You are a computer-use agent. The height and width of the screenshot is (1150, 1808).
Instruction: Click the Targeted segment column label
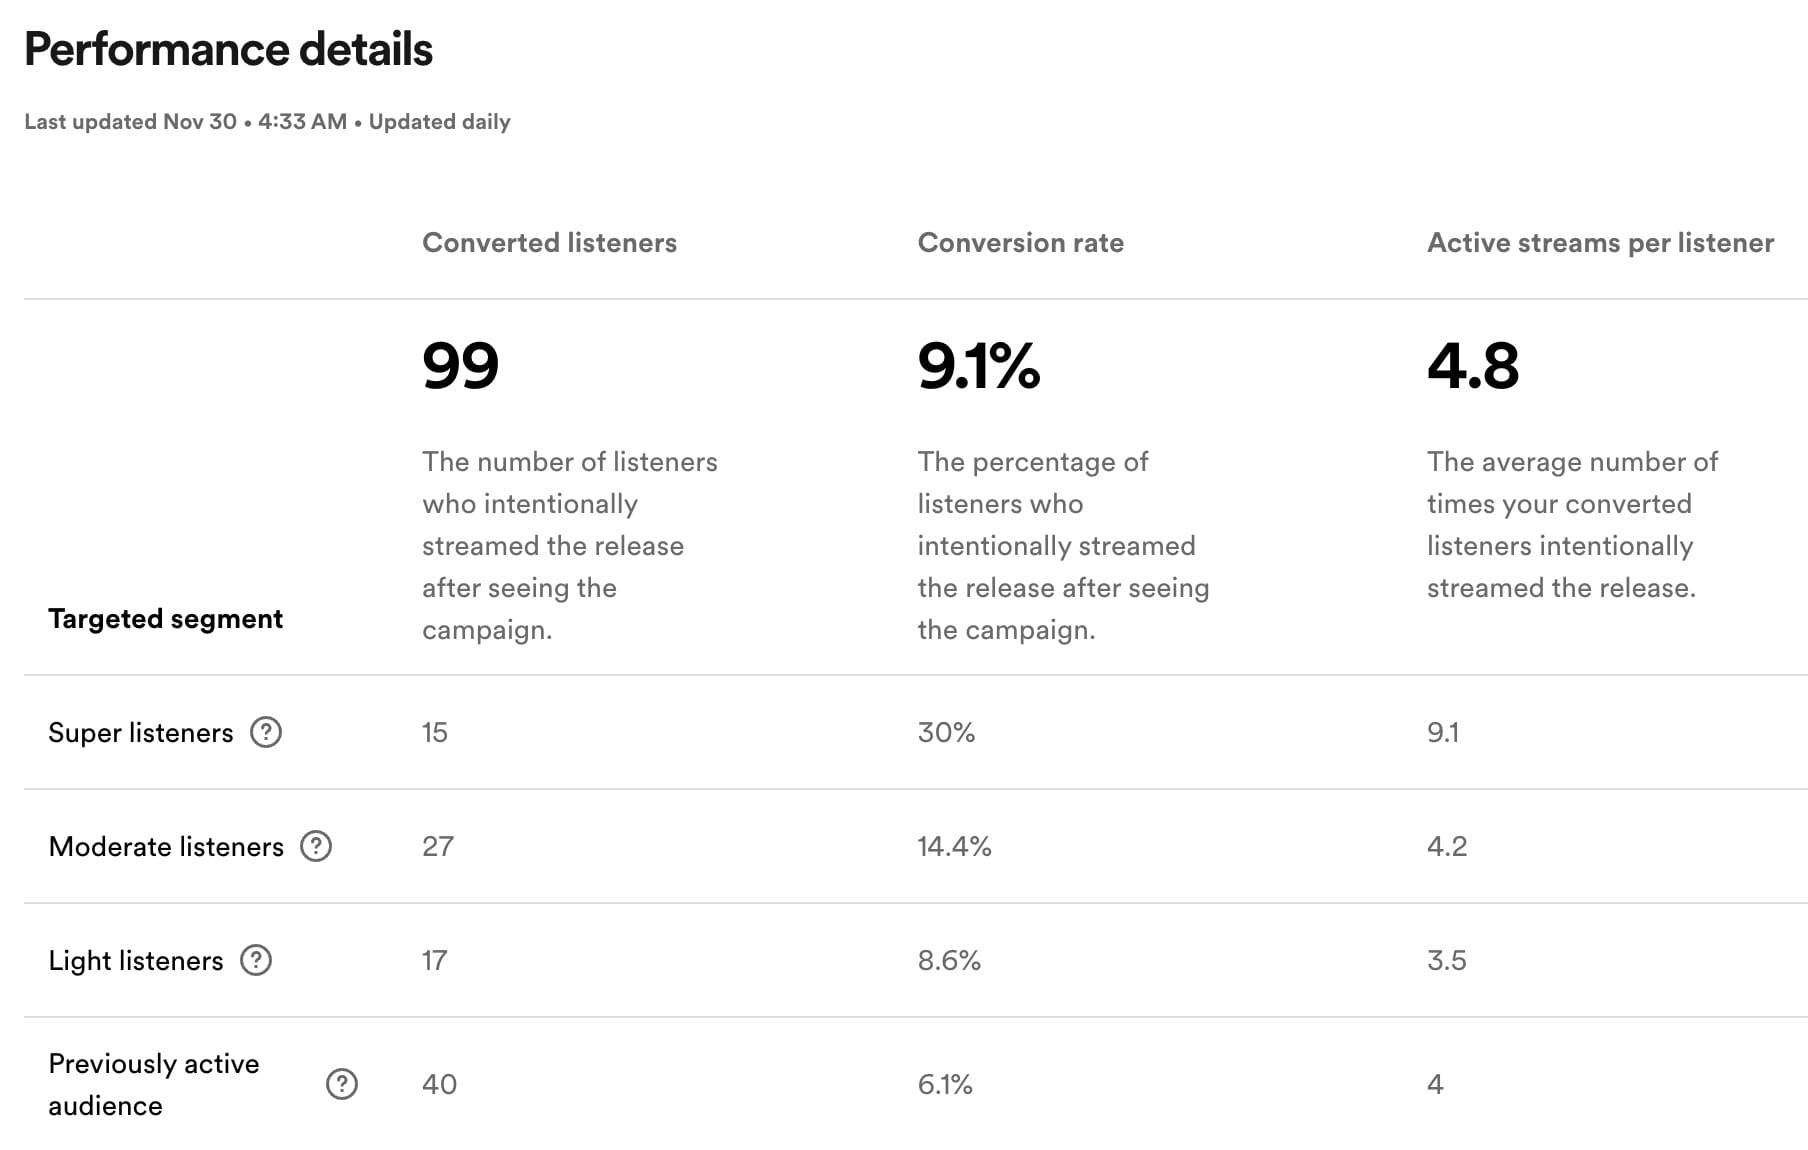(x=165, y=619)
